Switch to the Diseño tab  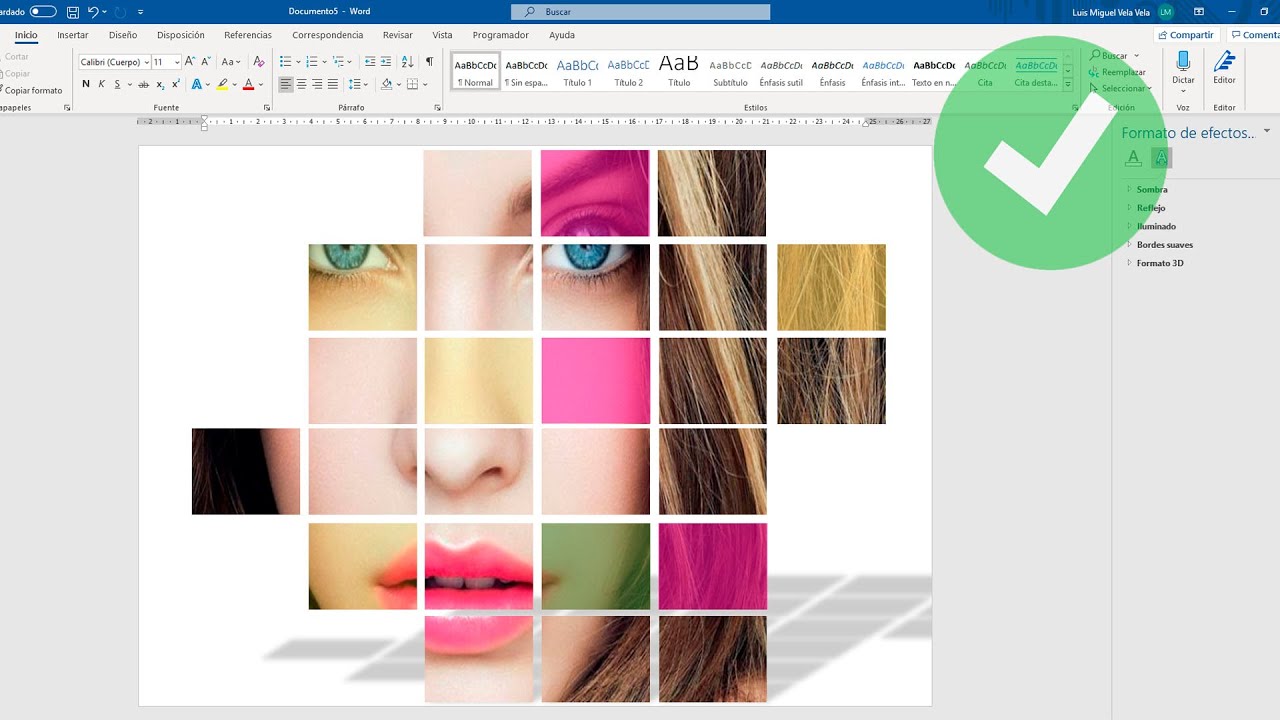tap(123, 35)
